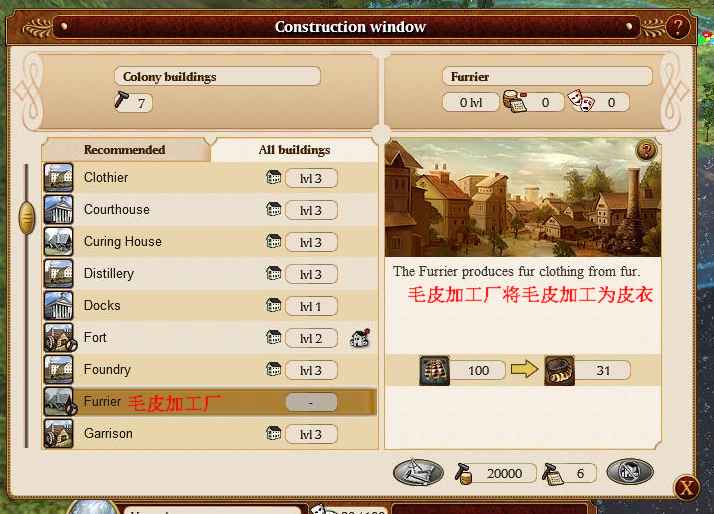Screen dimensions: 714x514
Task: Click the demolish button with the crossed-out building
Action: click(x=630, y=472)
